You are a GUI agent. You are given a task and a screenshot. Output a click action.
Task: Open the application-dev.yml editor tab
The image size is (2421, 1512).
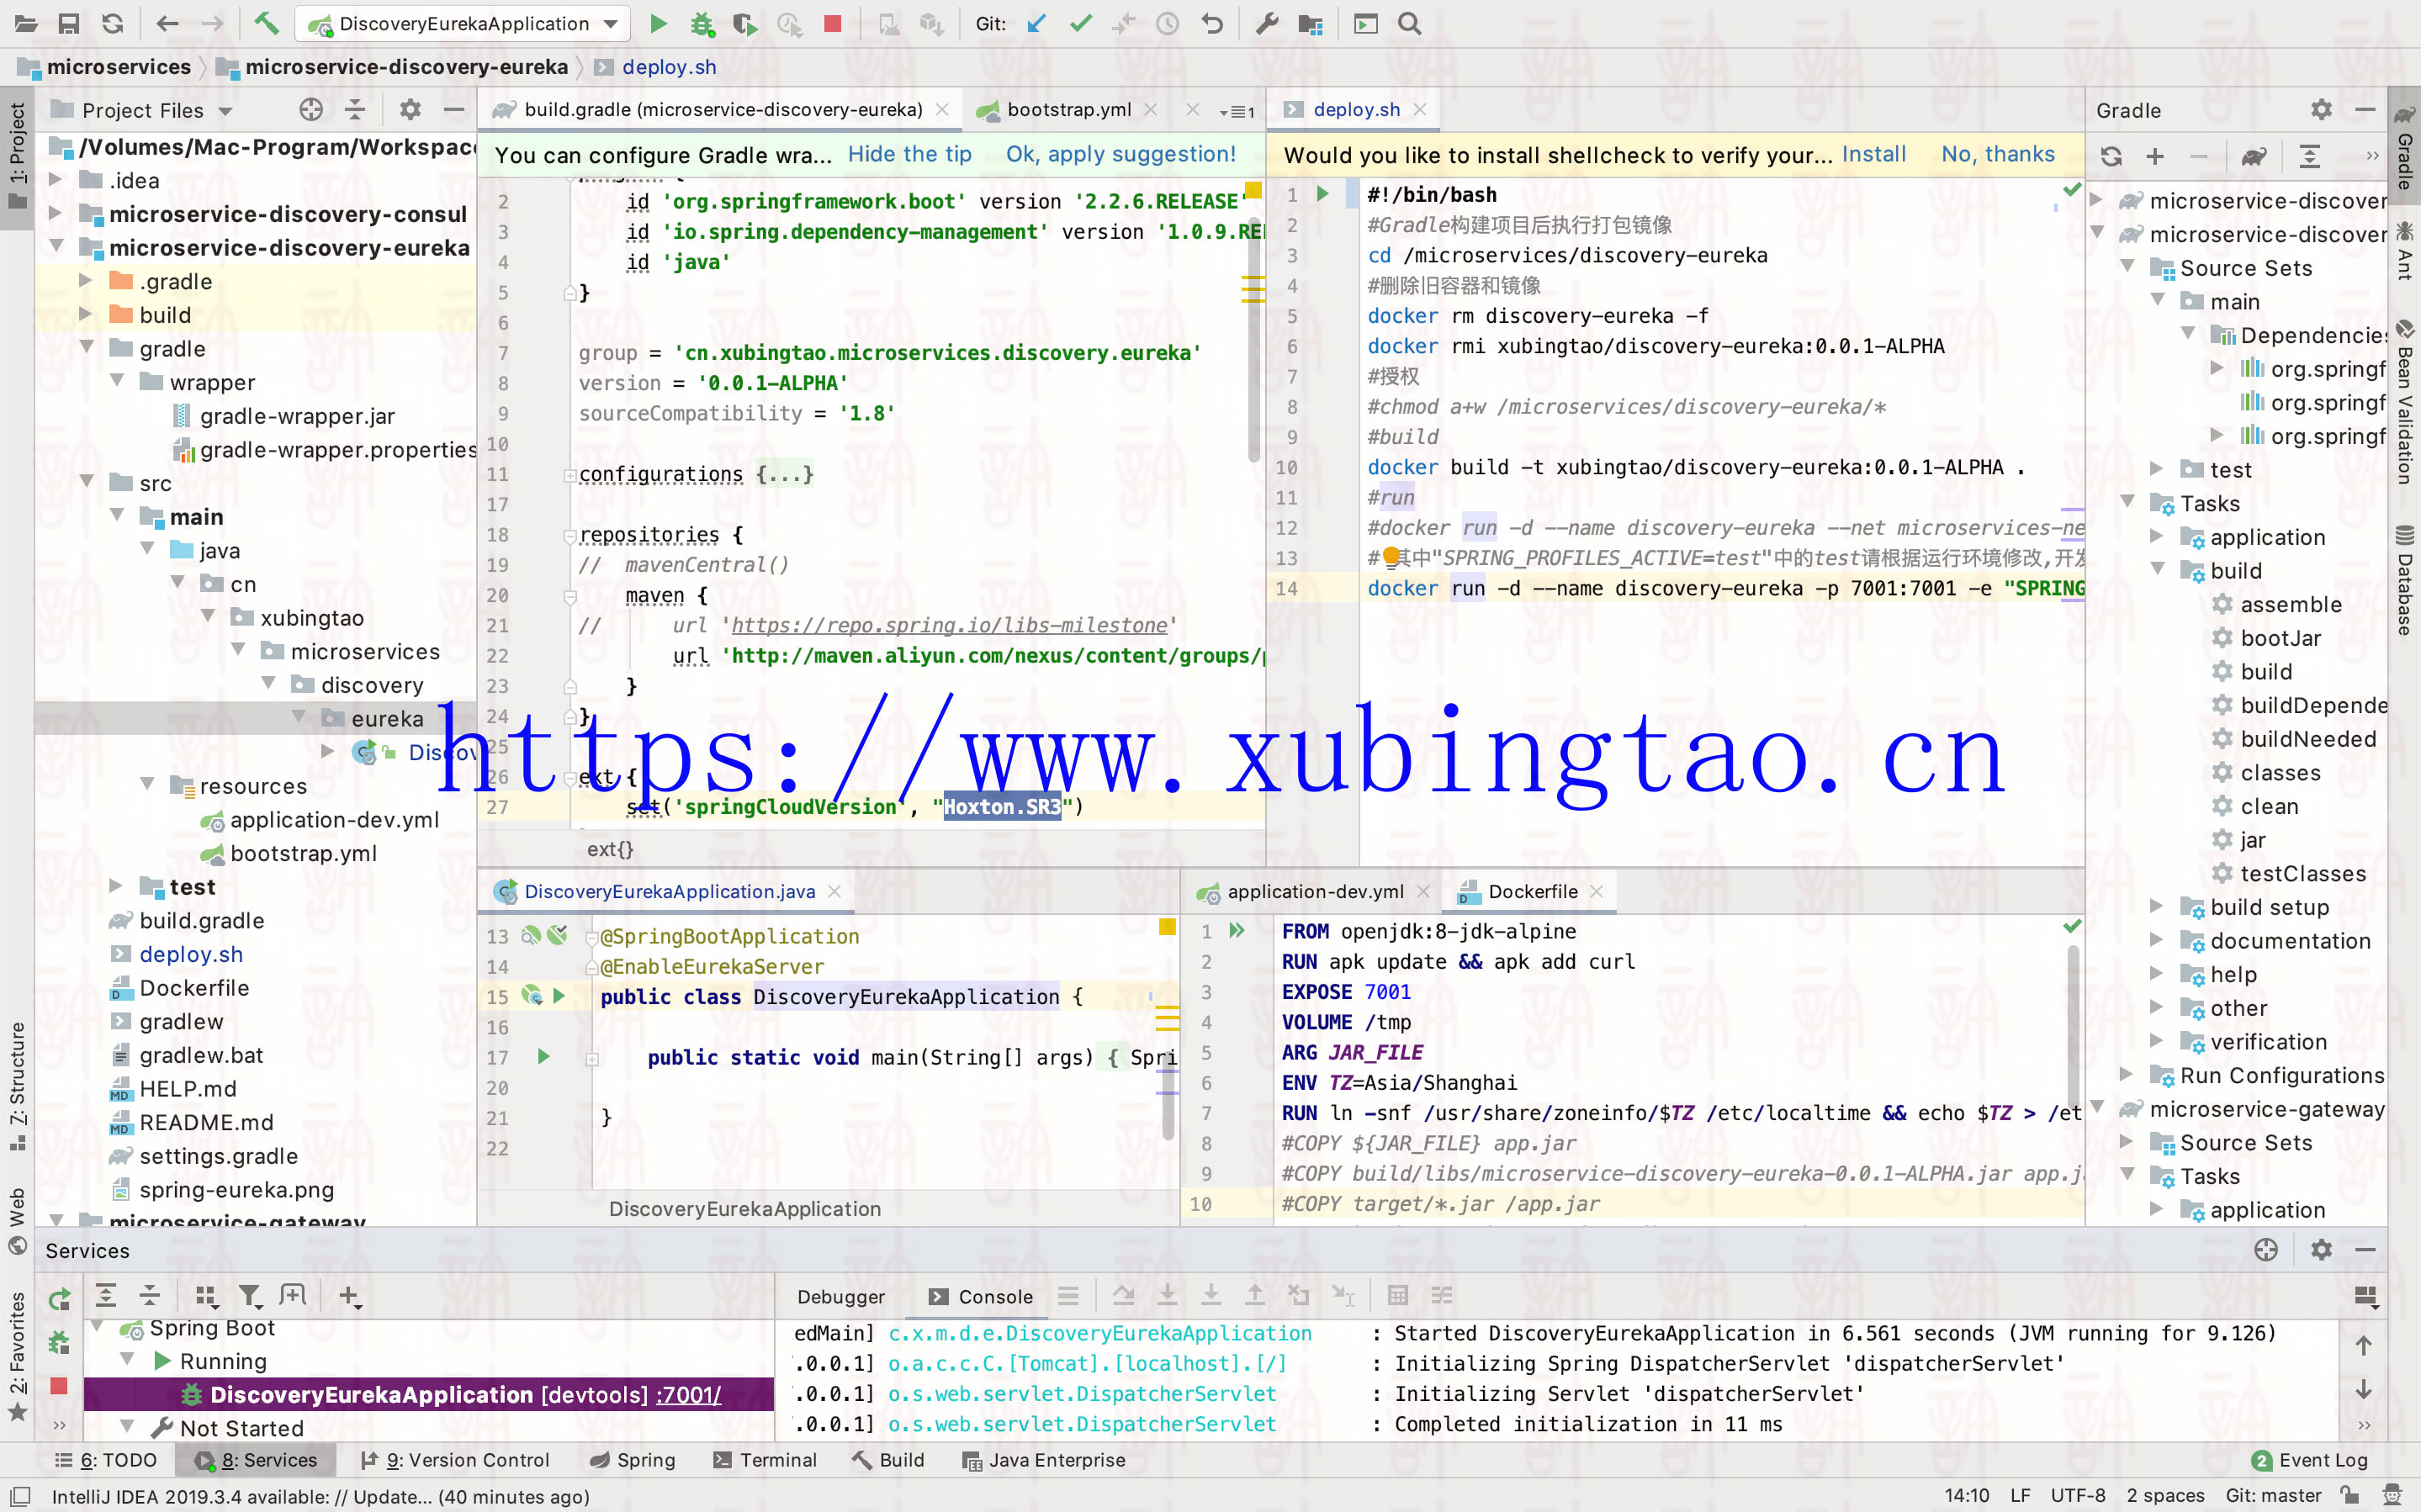pos(1314,891)
